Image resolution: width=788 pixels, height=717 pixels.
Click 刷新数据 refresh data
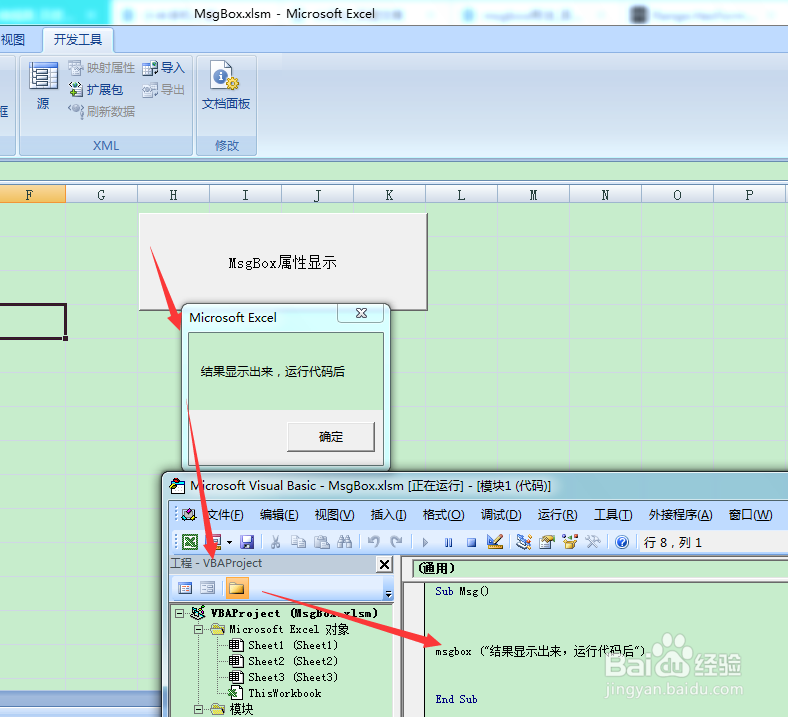pos(102,111)
